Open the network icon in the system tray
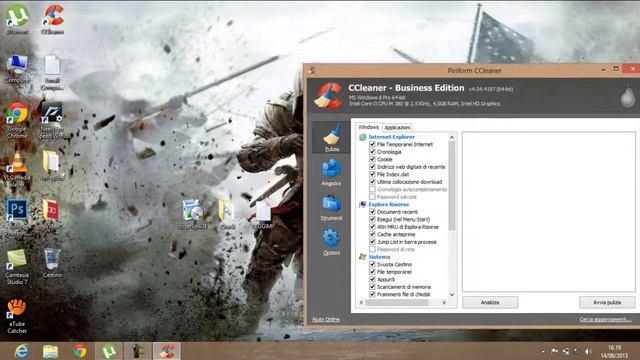 [x=566, y=351]
